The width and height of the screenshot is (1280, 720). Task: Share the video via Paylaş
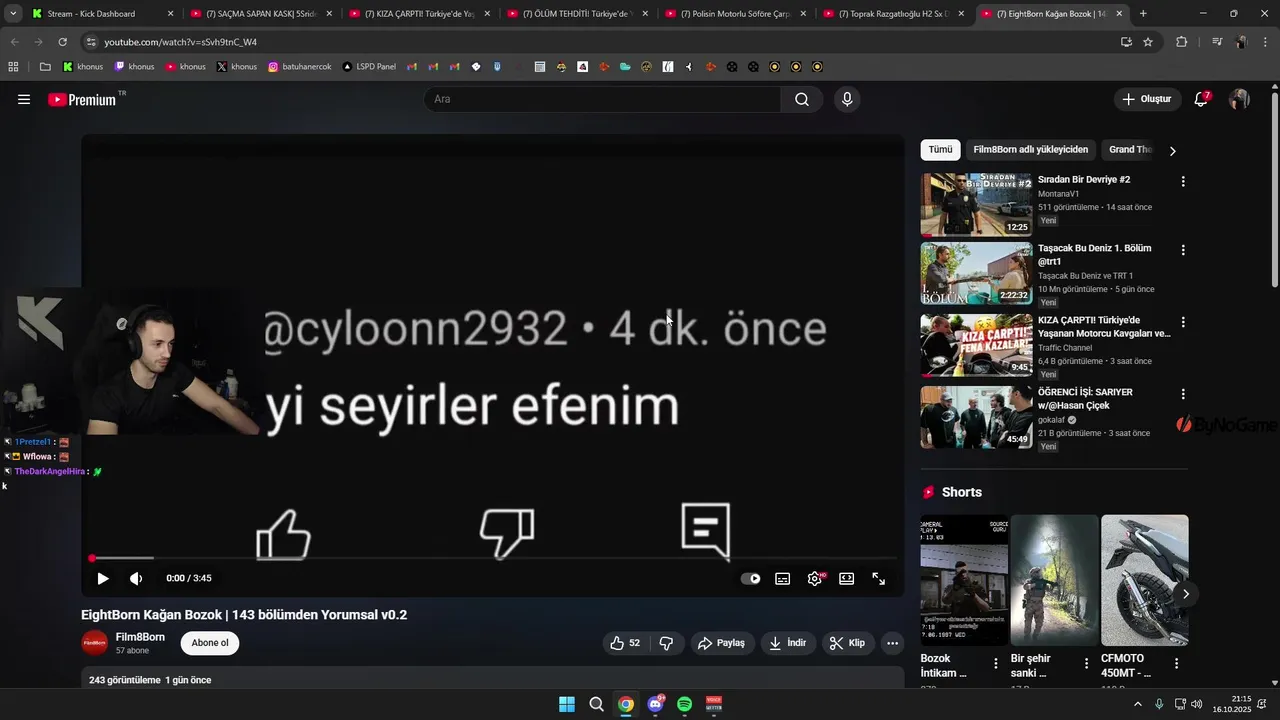[721, 643]
